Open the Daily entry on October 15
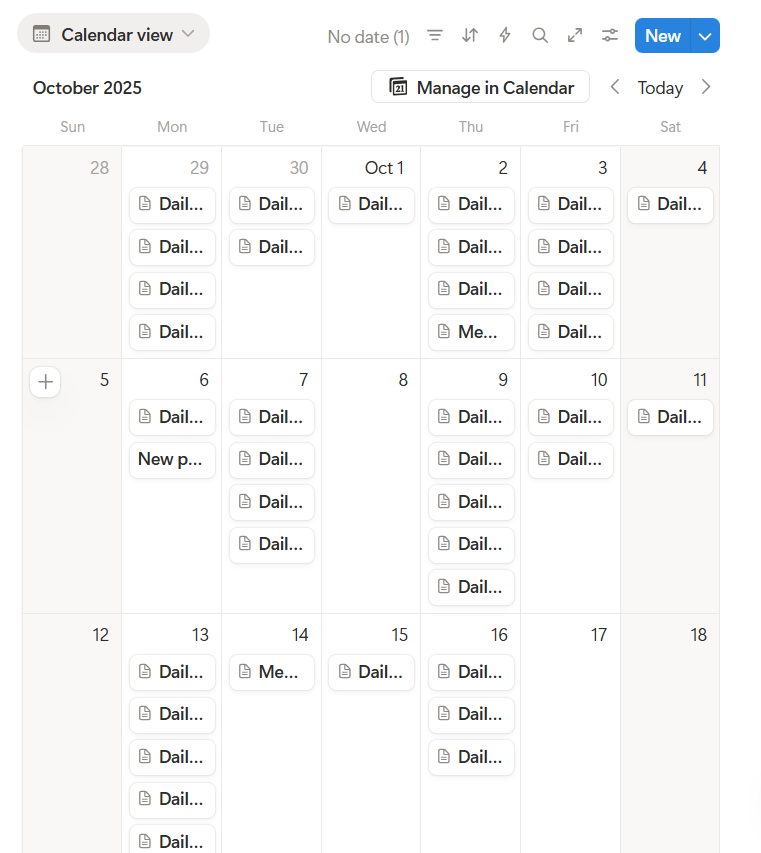 (371, 672)
